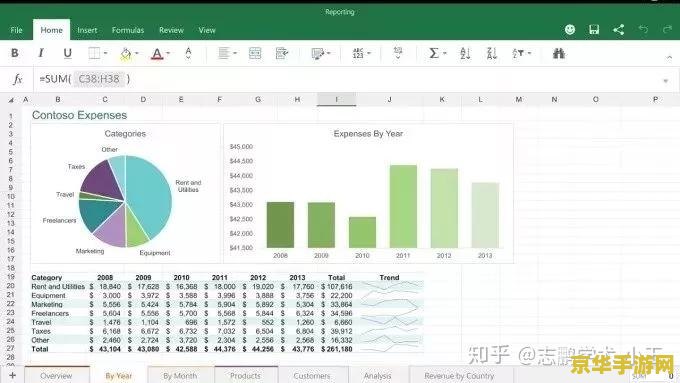Viewport: 680px width, 383px height.
Task: Expand fill color dropdown arrow
Action: [137, 53]
